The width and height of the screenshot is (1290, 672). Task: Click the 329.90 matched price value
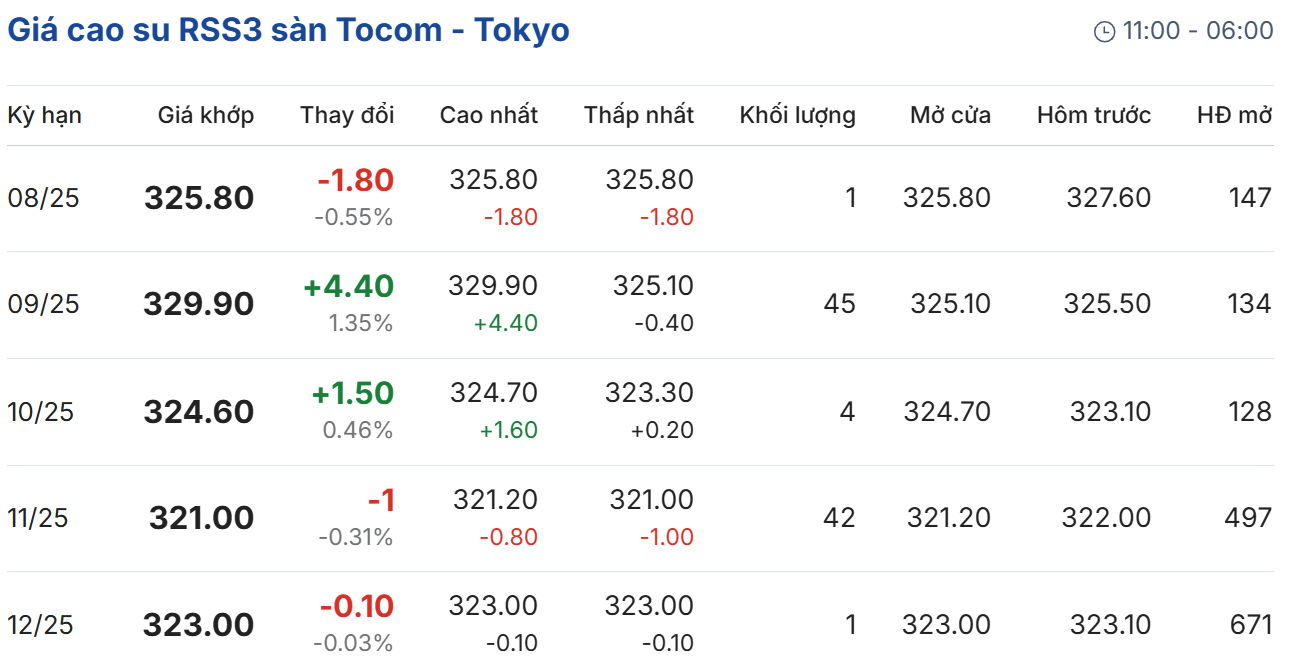tap(199, 304)
